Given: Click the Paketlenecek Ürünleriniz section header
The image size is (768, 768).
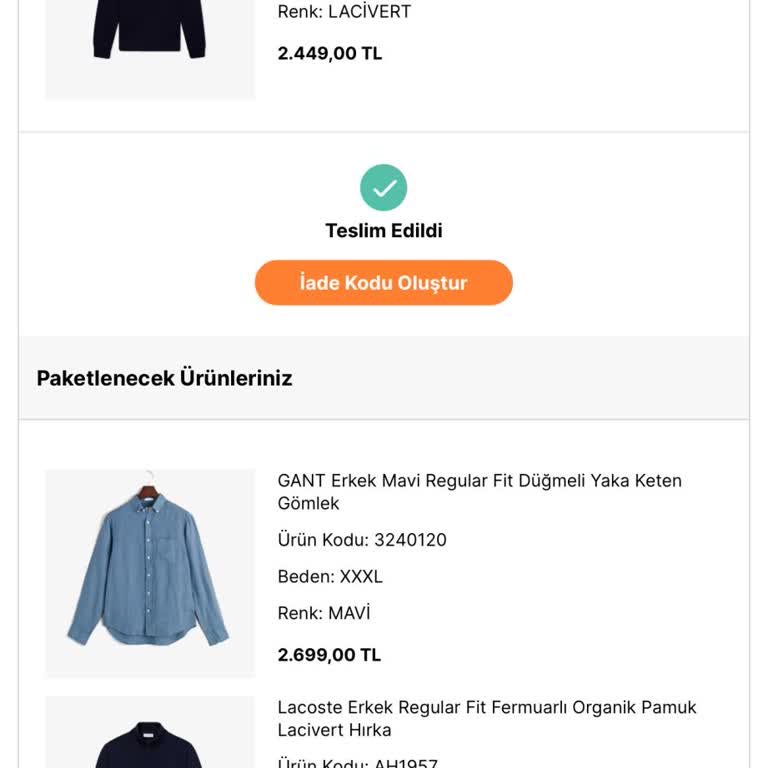Looking at the screenshot, I should (x=165, y=378).
